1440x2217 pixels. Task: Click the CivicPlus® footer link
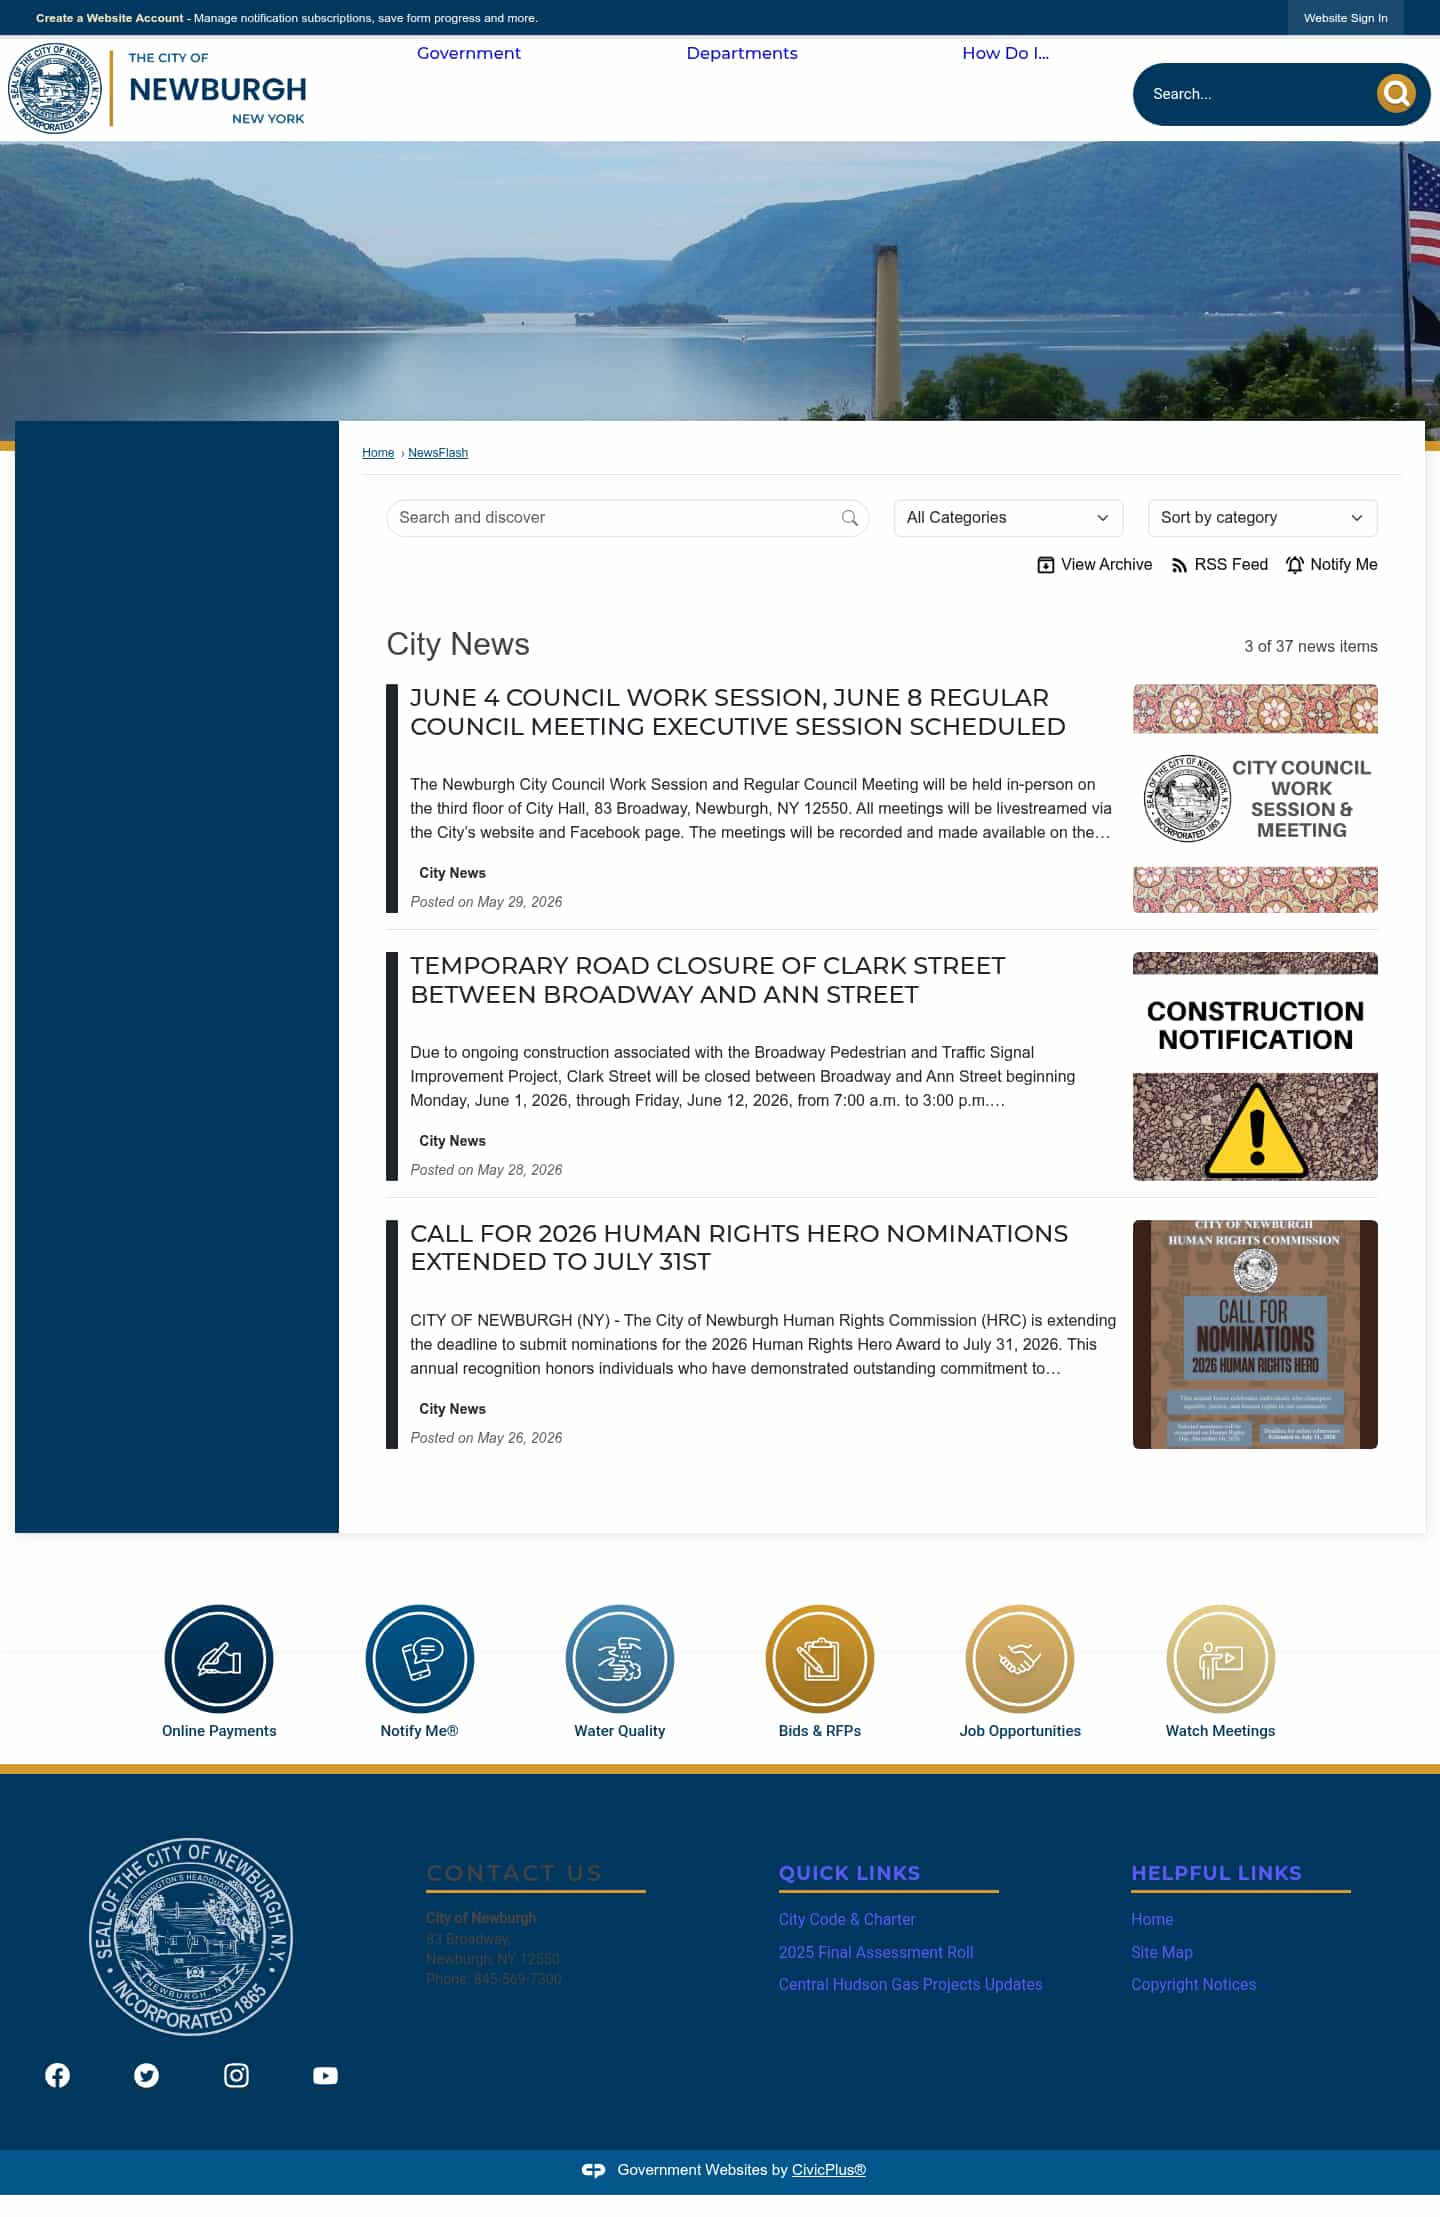pos(829,2170)
